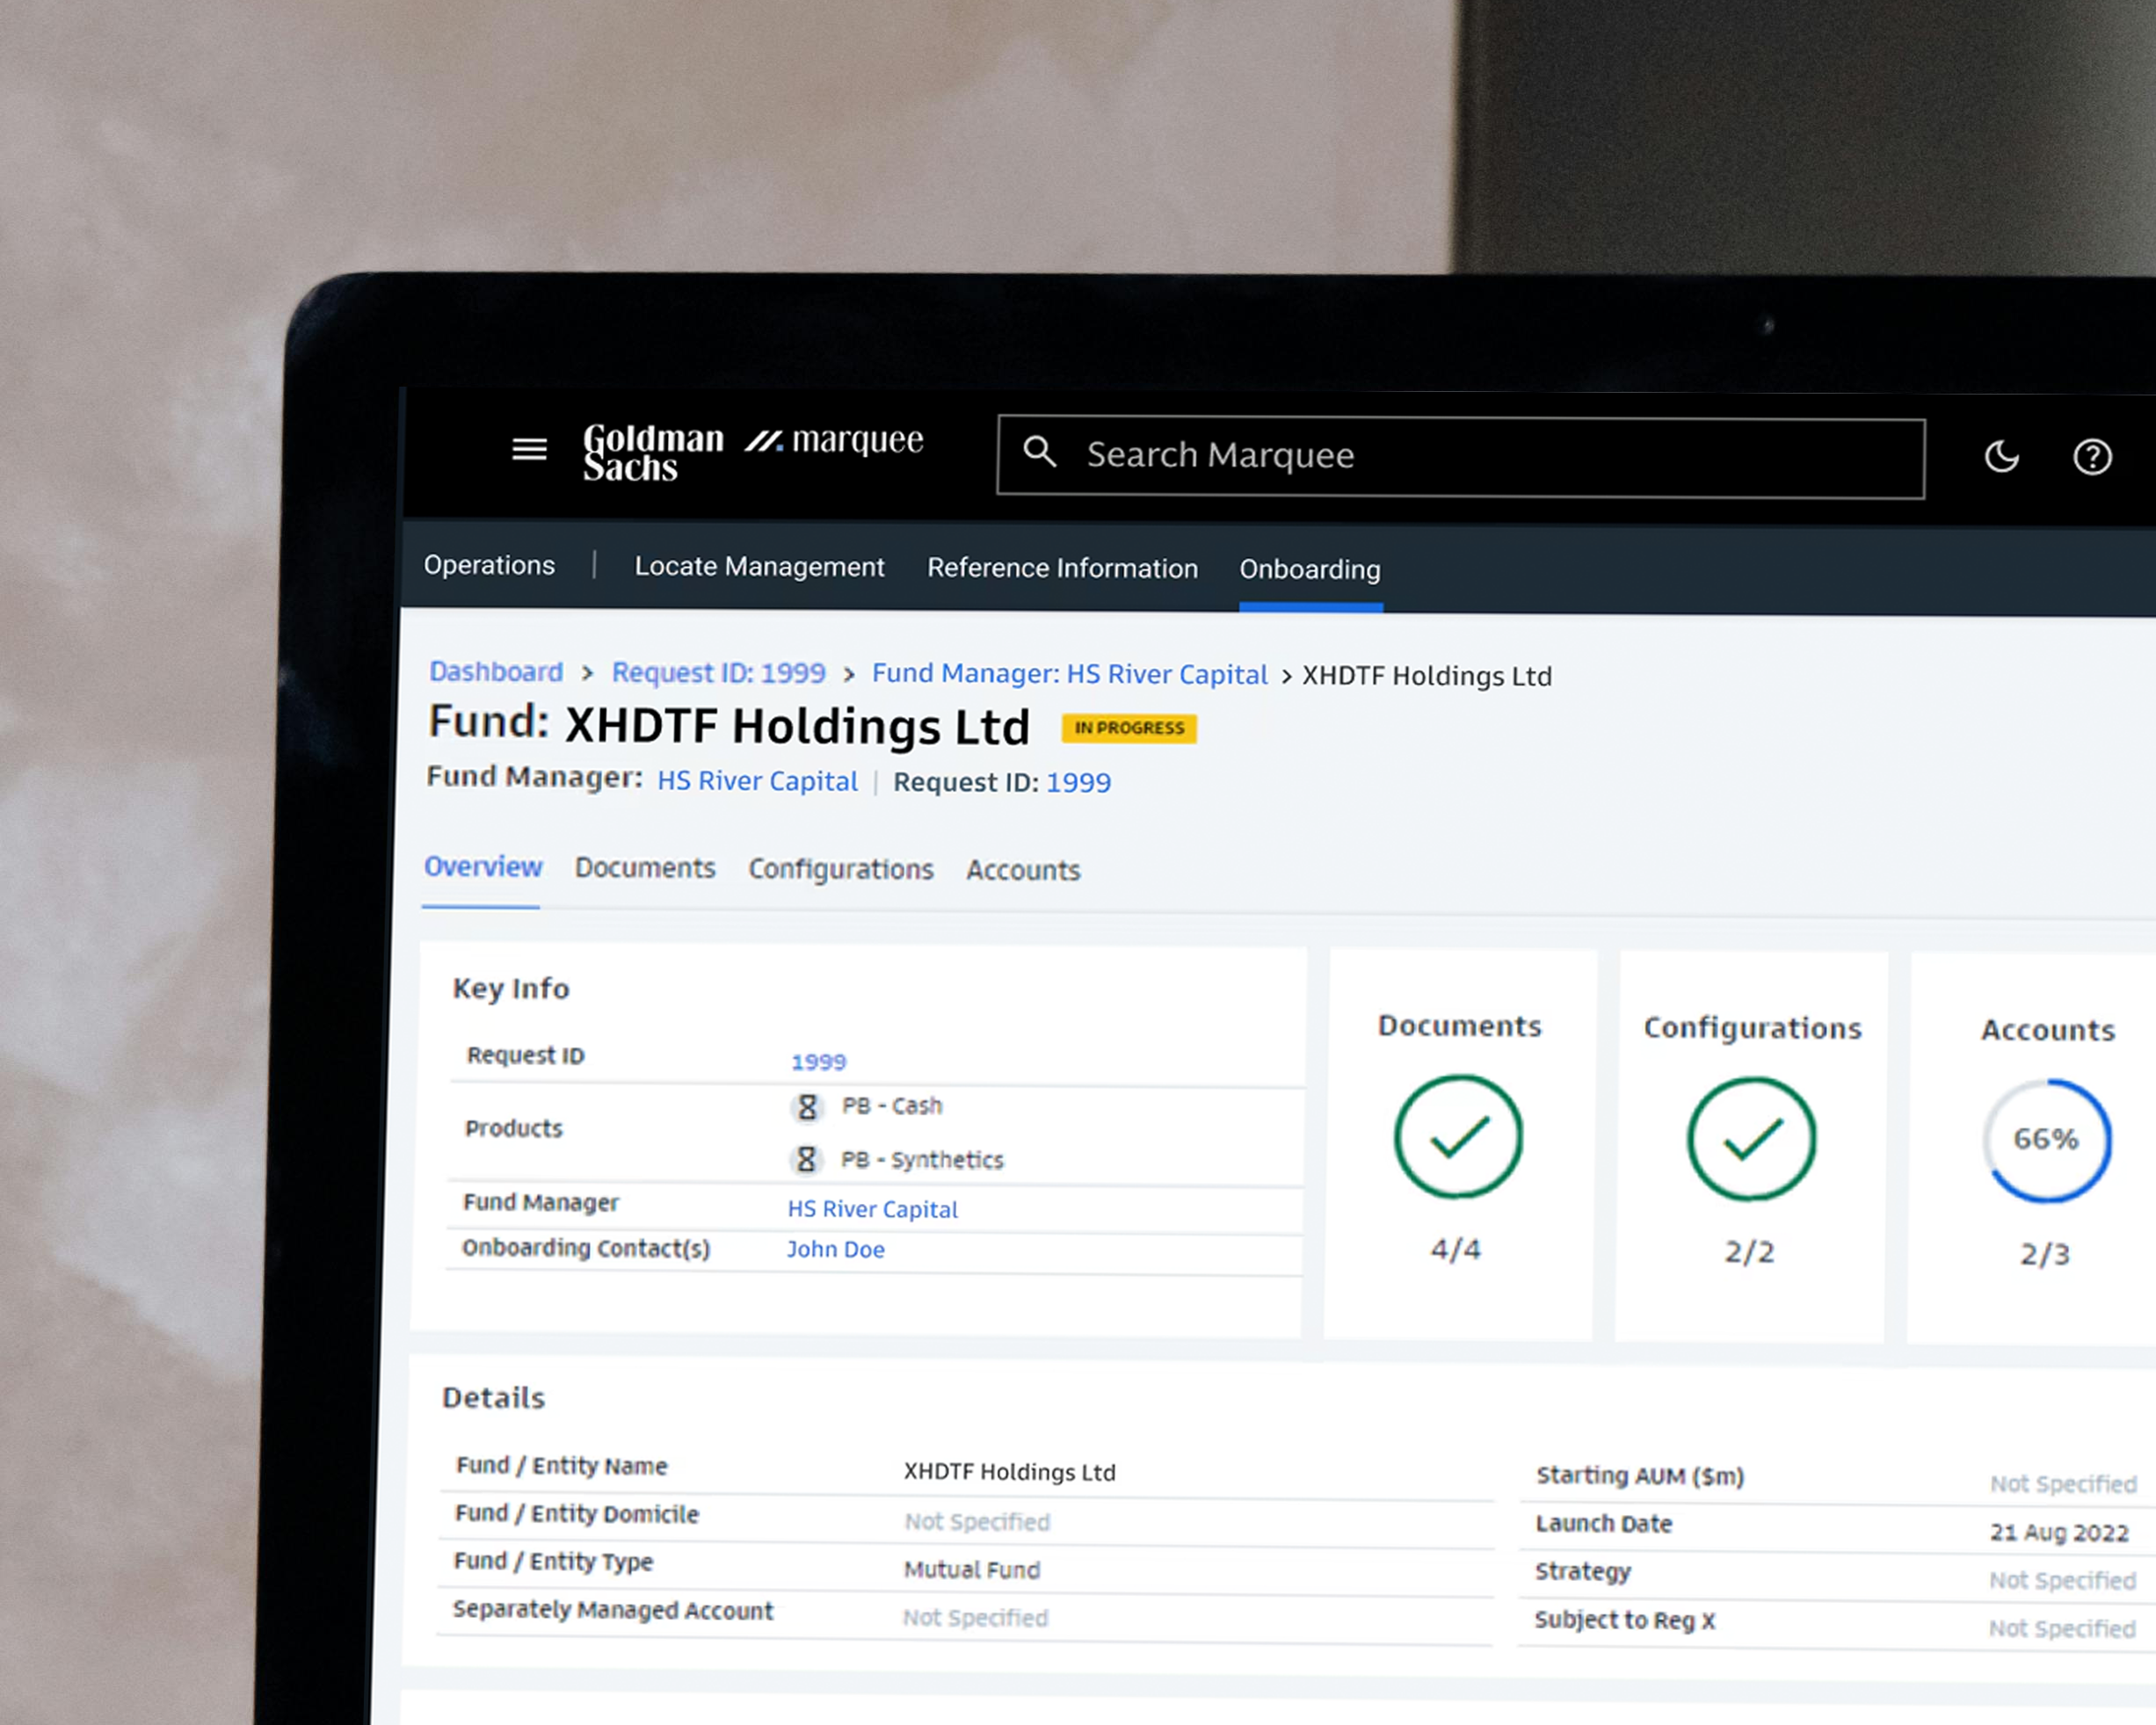Click the Fund Manager: HS River Capital breadcrumb
2156x1725 pixels.
coord(1069,674)
